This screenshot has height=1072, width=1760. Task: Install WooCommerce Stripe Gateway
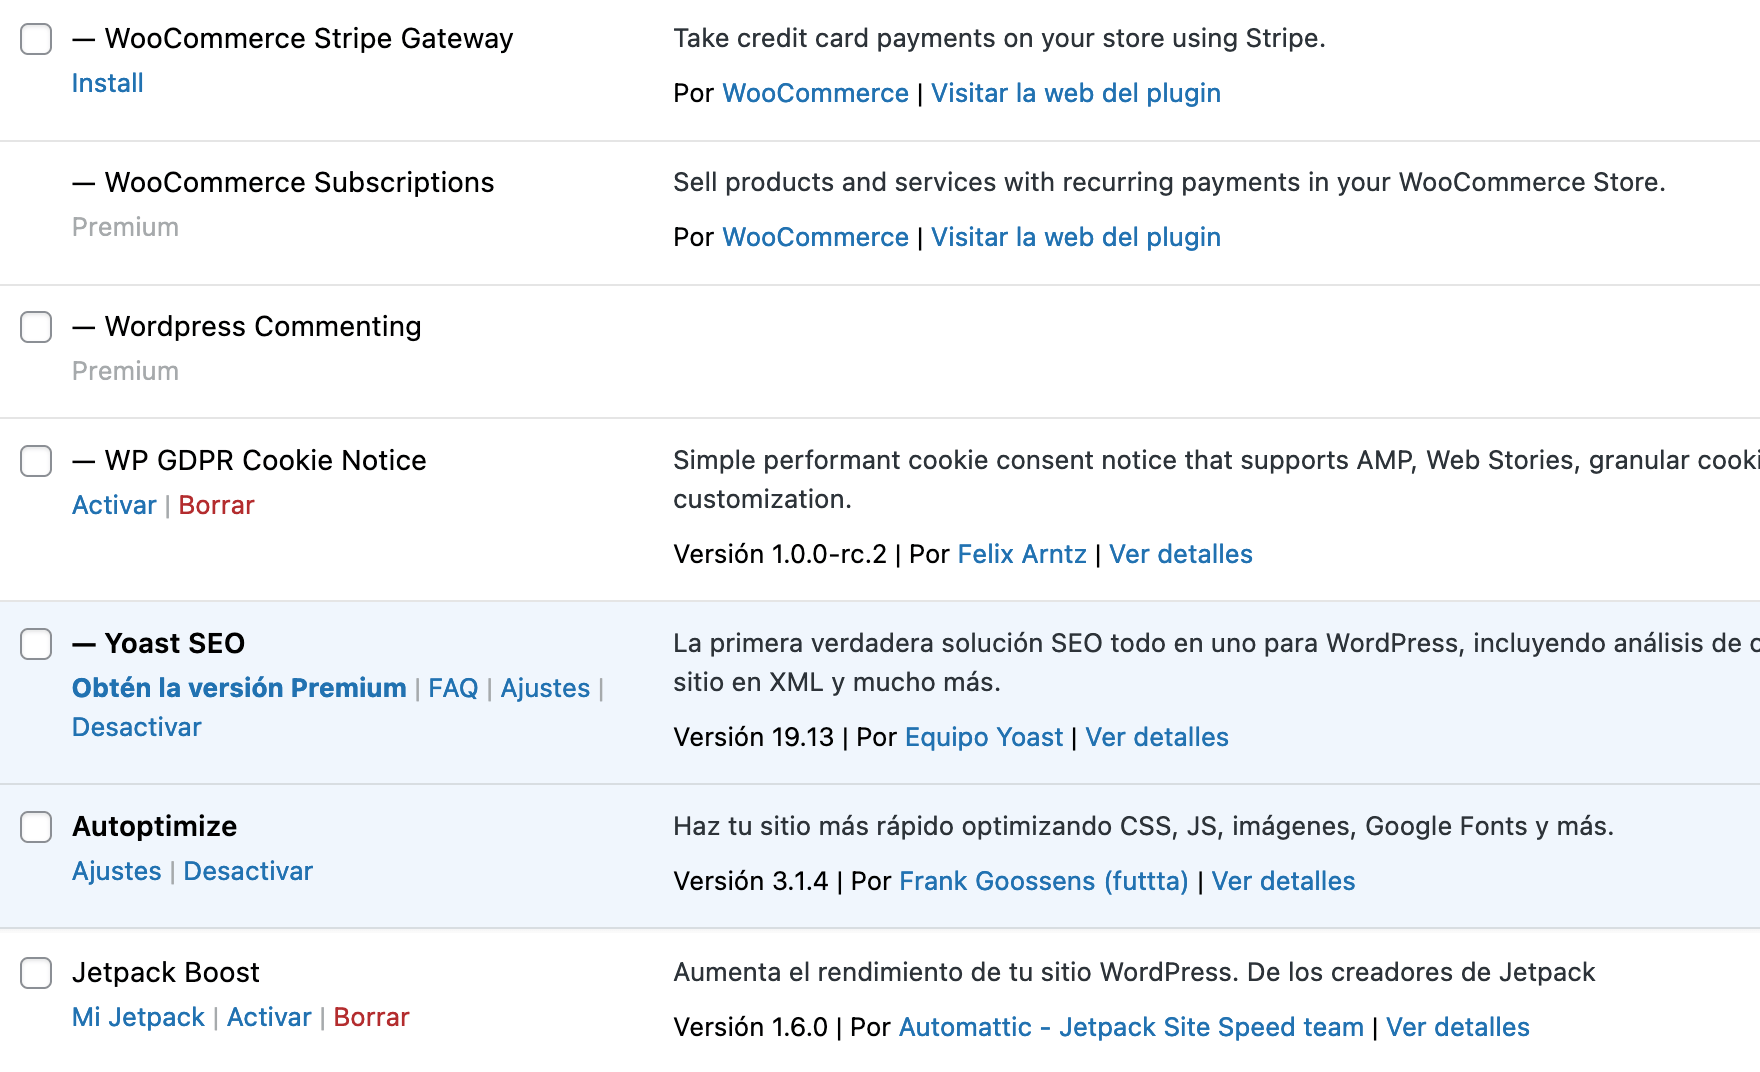(108, 83)
